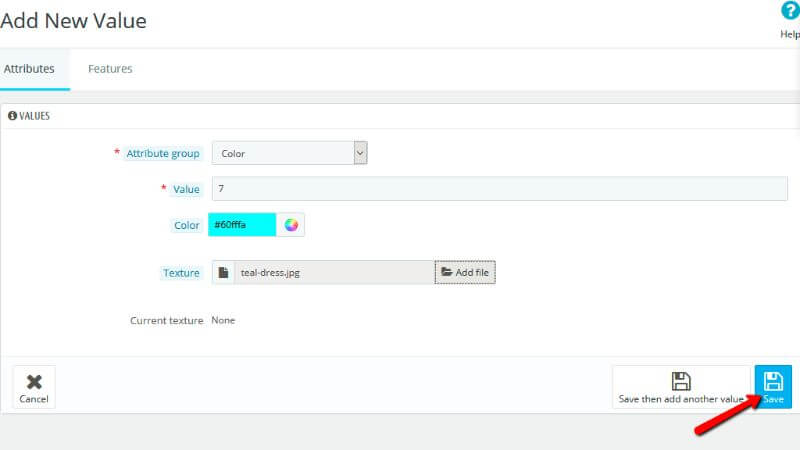This screenshot has width=800, height=450.
Task: Click the Value label
Action: tap(186, 189)
